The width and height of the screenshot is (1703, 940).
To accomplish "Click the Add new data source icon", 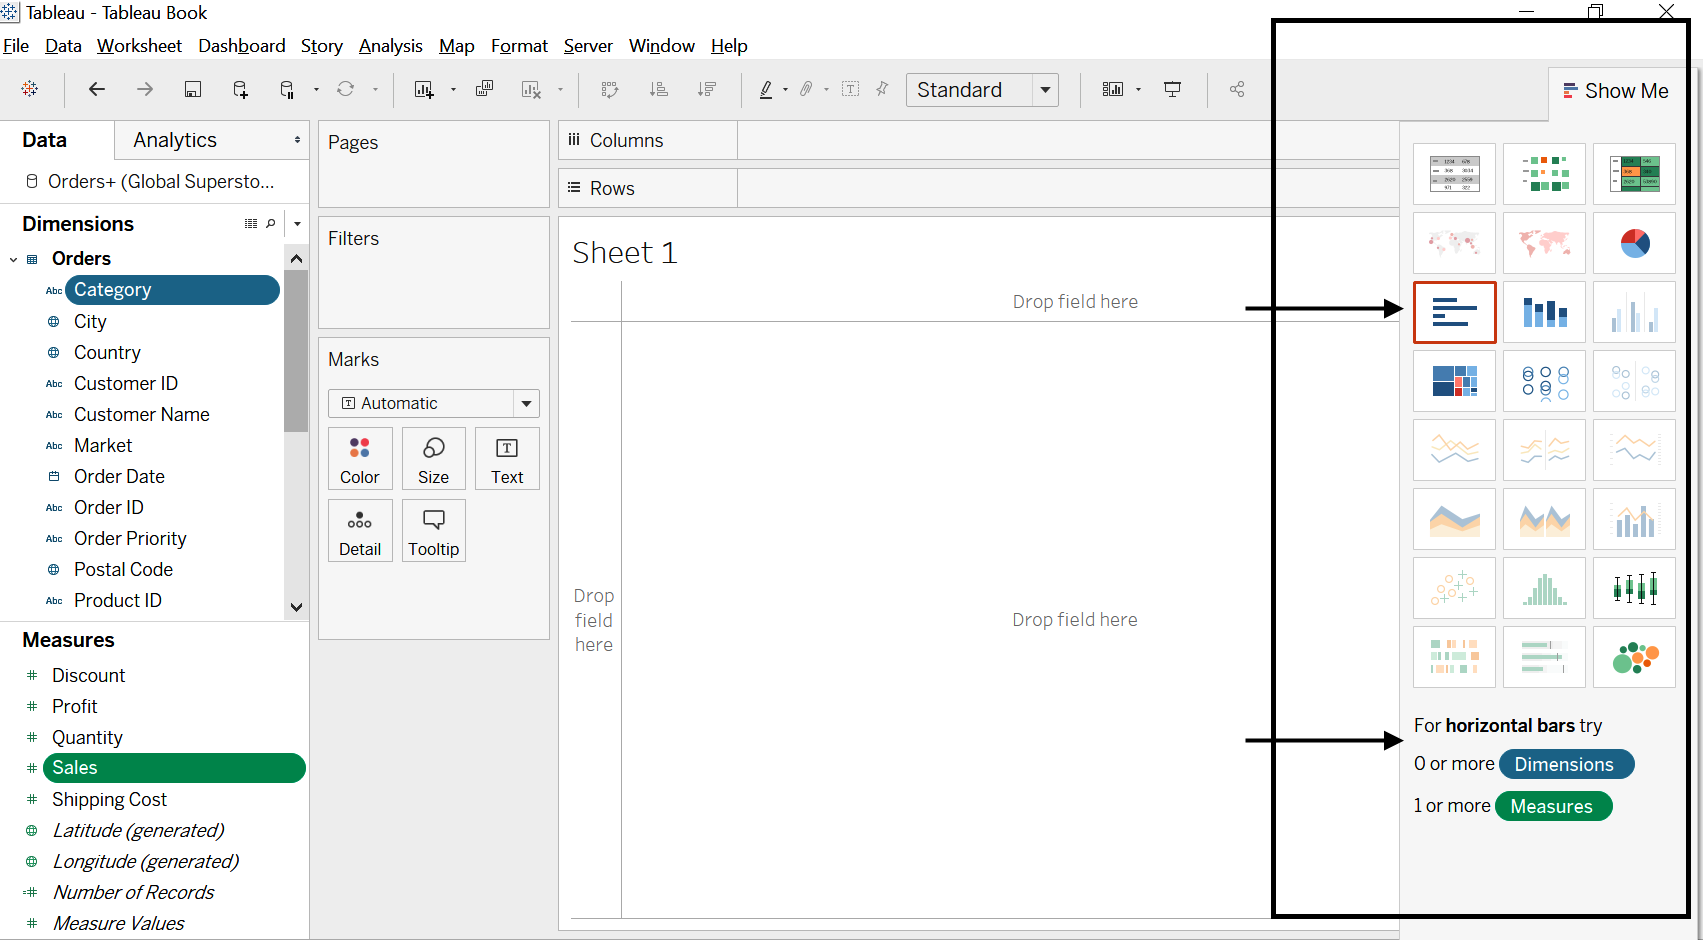I will 240,89.
